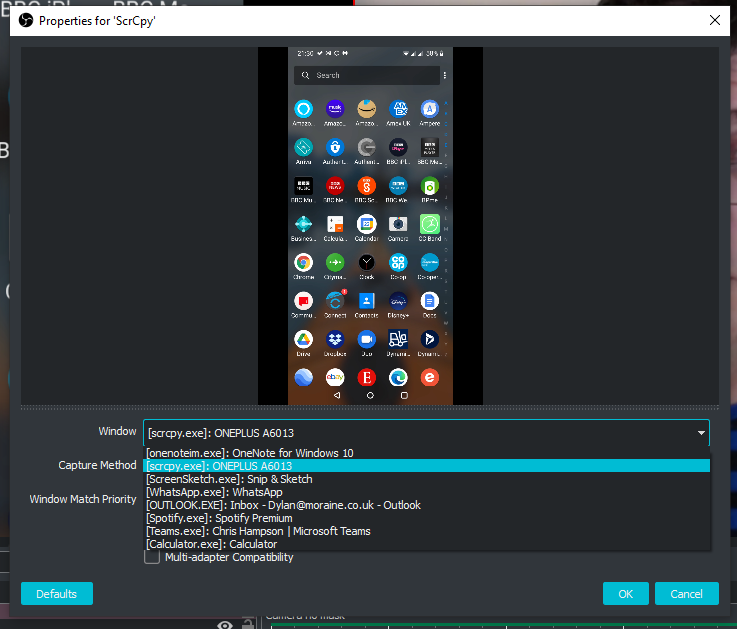Tap the blue Co-op app icon
Screen dimensions: 737x629
(398, 263)
